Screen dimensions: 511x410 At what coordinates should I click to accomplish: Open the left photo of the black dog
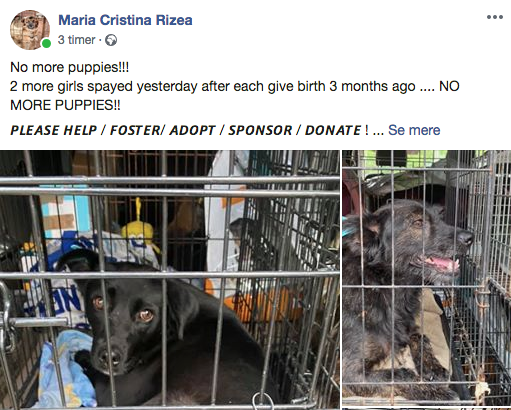click(x=170, y=279)
